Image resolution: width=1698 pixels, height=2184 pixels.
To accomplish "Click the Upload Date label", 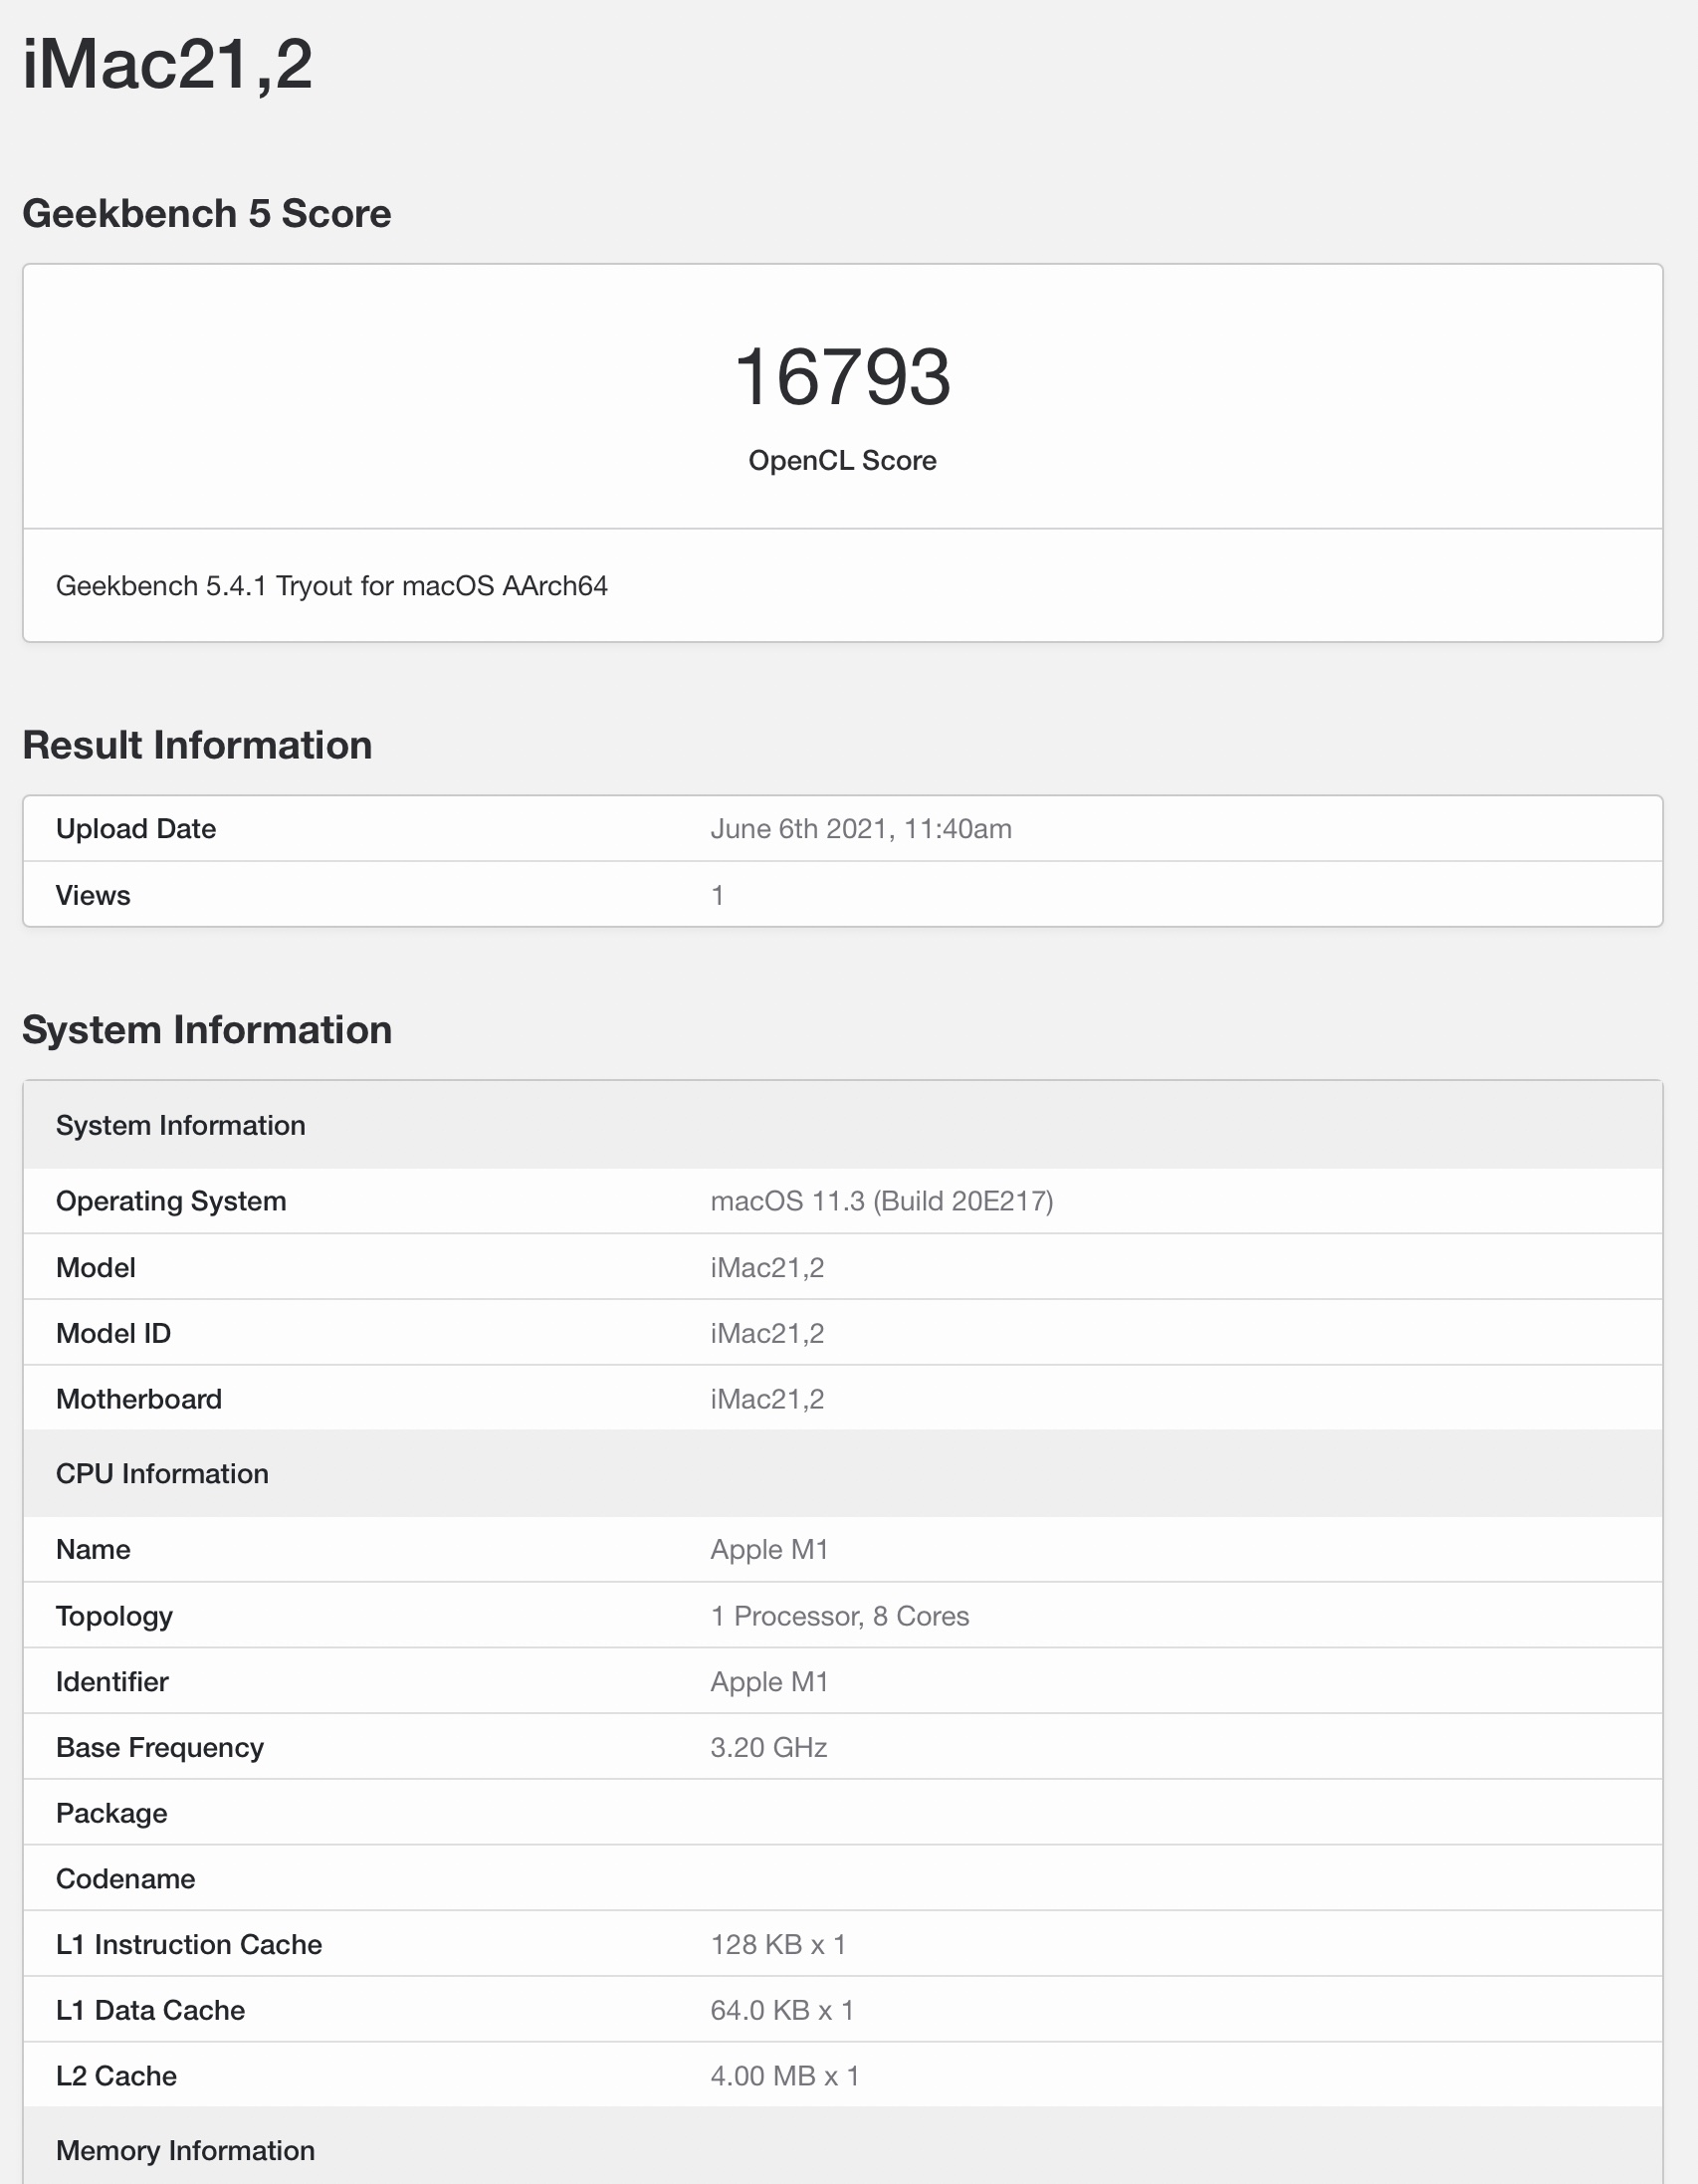I will click(x=136, y=829).
